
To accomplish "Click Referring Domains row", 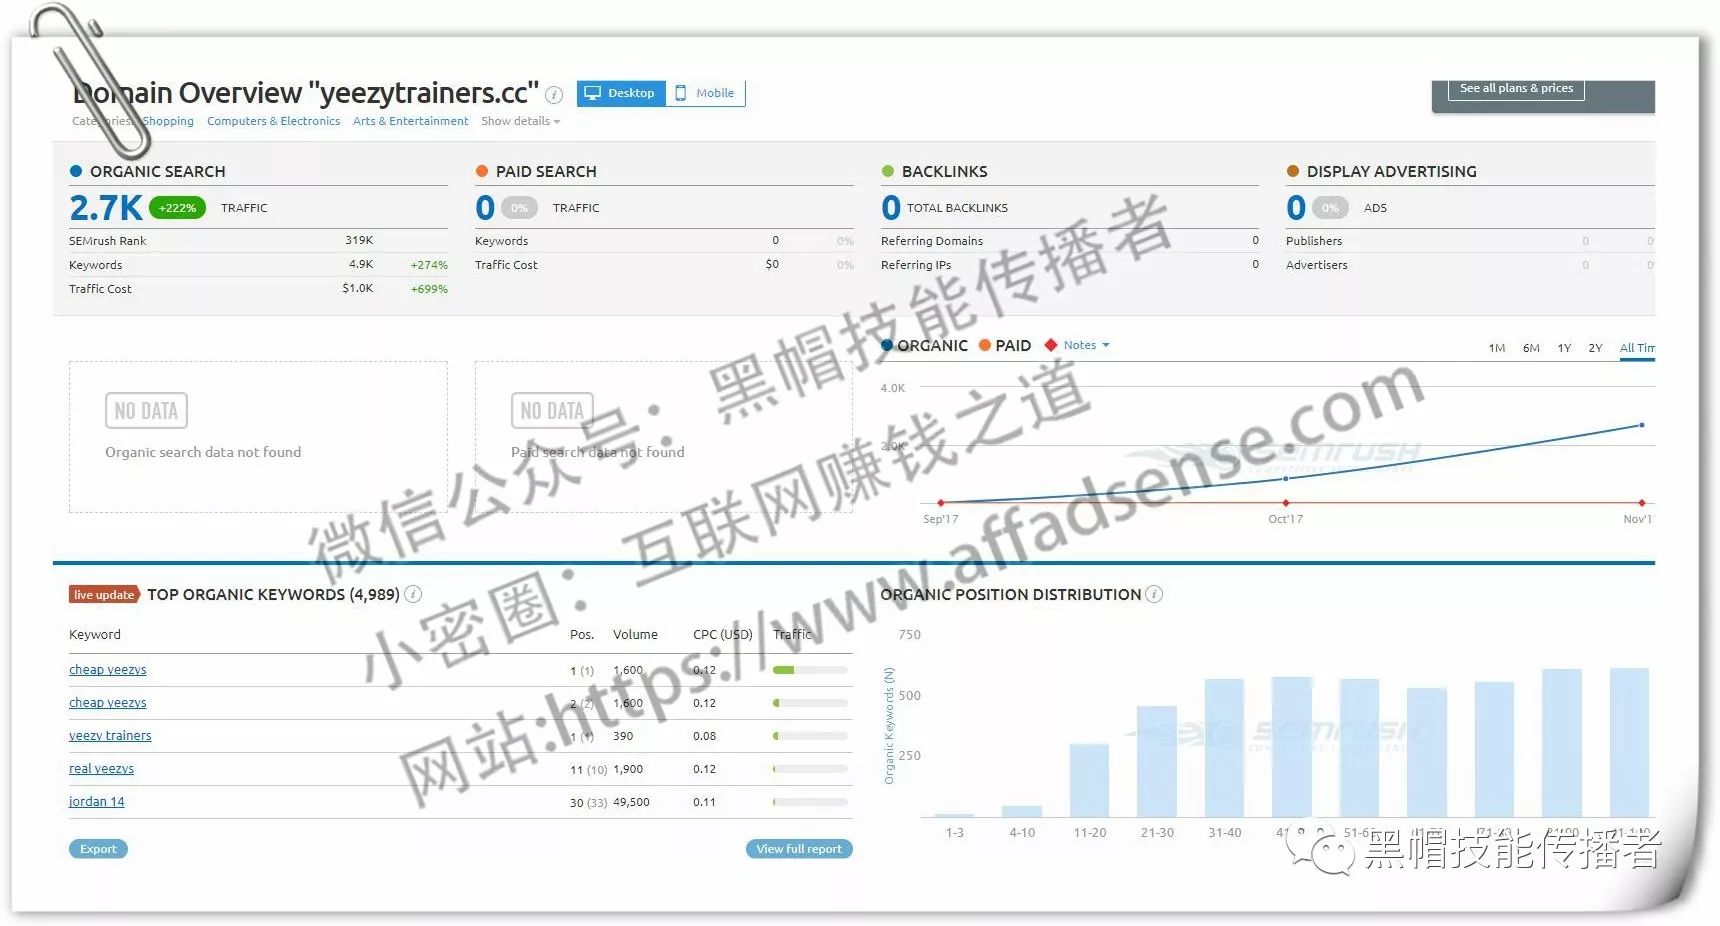I will click(1069, 241).
